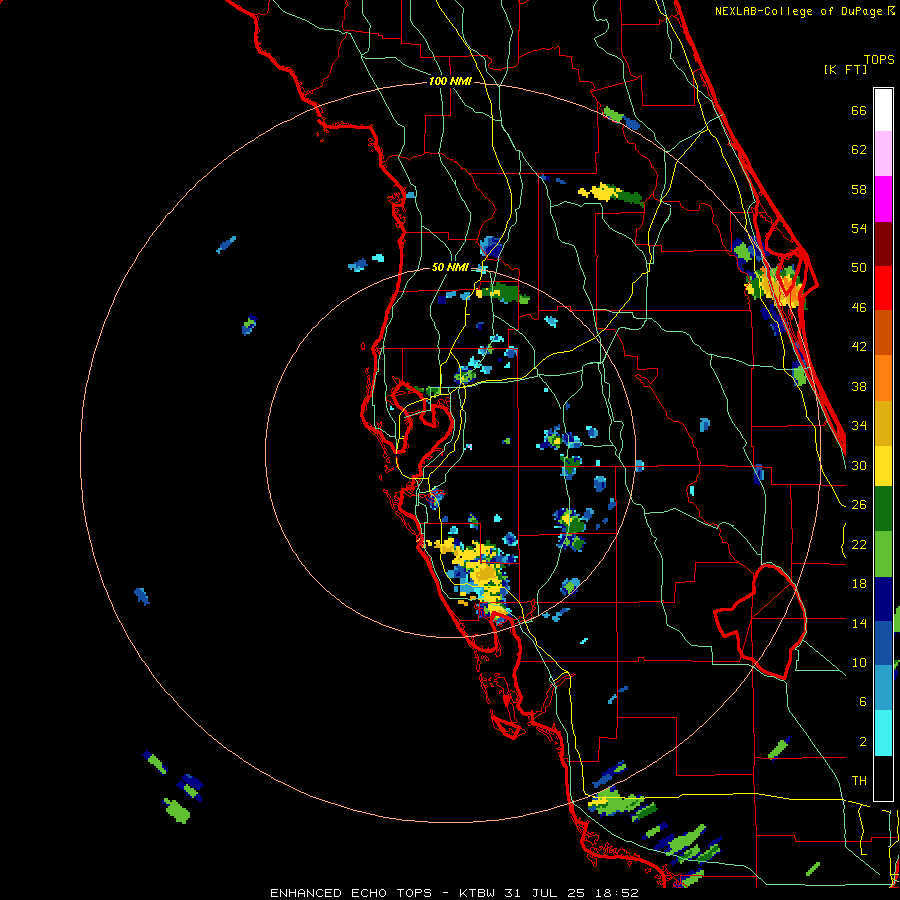This screenshot has width=900, height=900.
Task: Select the dark orange legend swatch
Action: [x=883, y=332]
